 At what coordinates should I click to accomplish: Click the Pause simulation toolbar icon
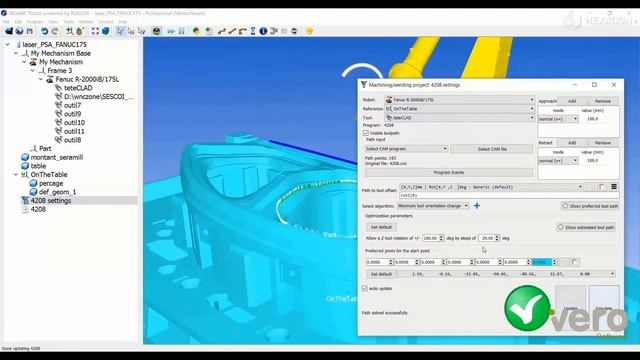182,31
